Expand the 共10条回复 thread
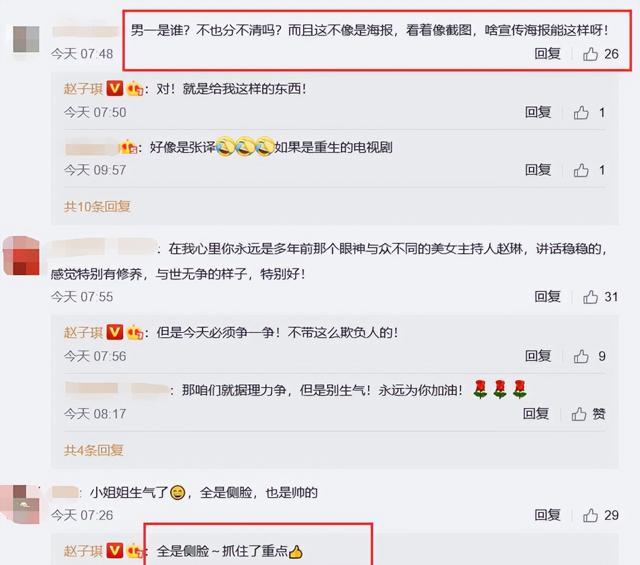640x565 pixels. 97,207
